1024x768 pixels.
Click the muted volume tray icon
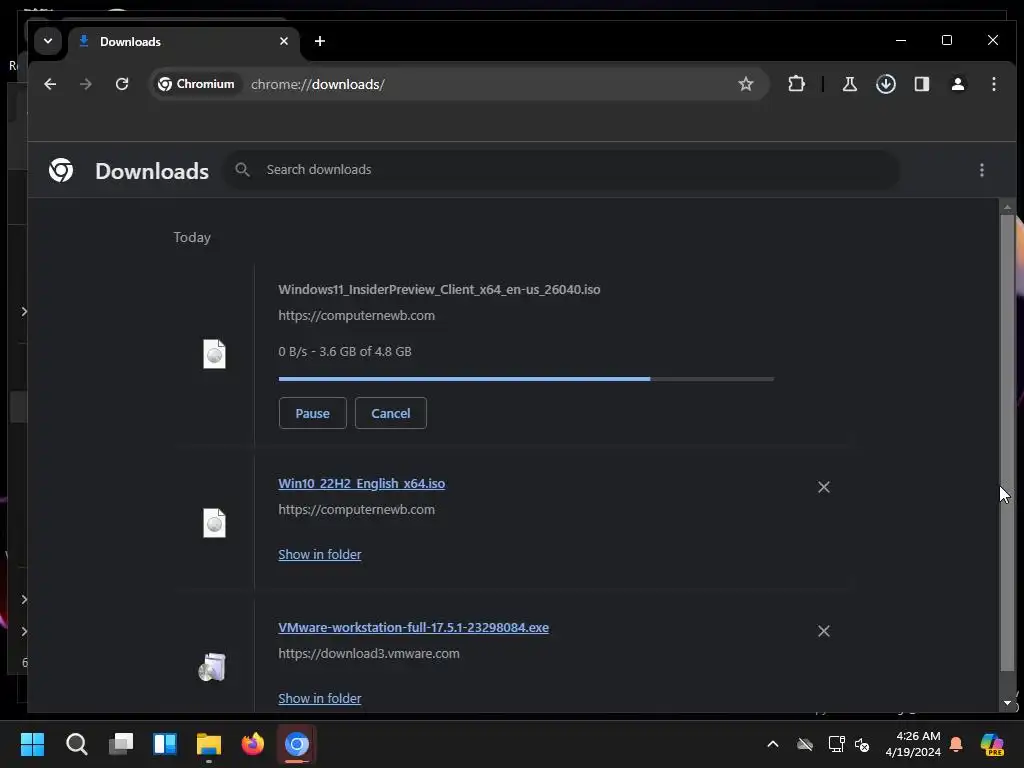pyautogui.click(x=862, y=744)
